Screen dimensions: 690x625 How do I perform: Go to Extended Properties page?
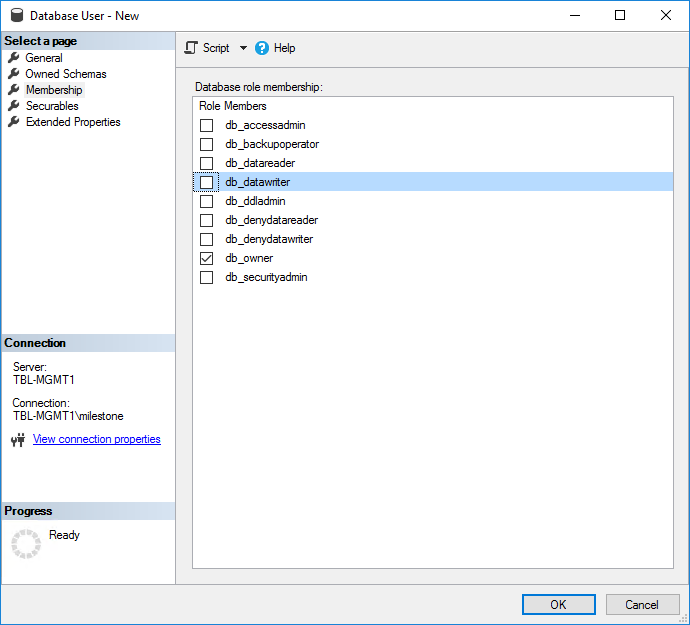[73, 121]
